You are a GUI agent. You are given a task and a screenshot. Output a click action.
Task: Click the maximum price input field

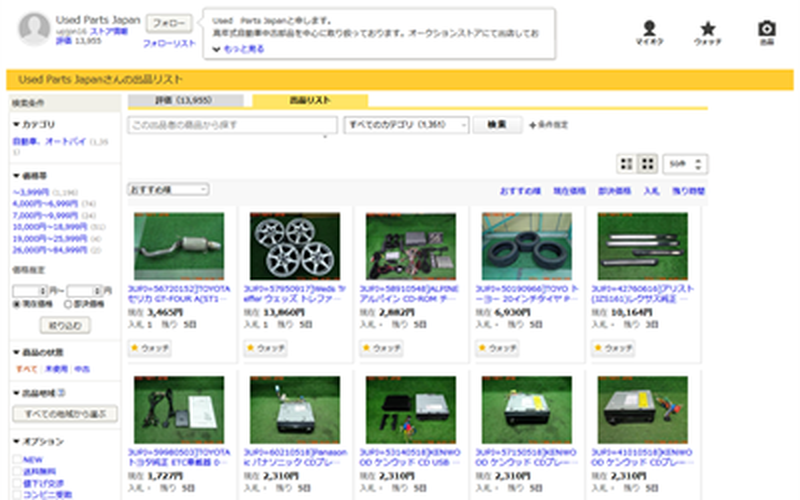click(84, 291)
